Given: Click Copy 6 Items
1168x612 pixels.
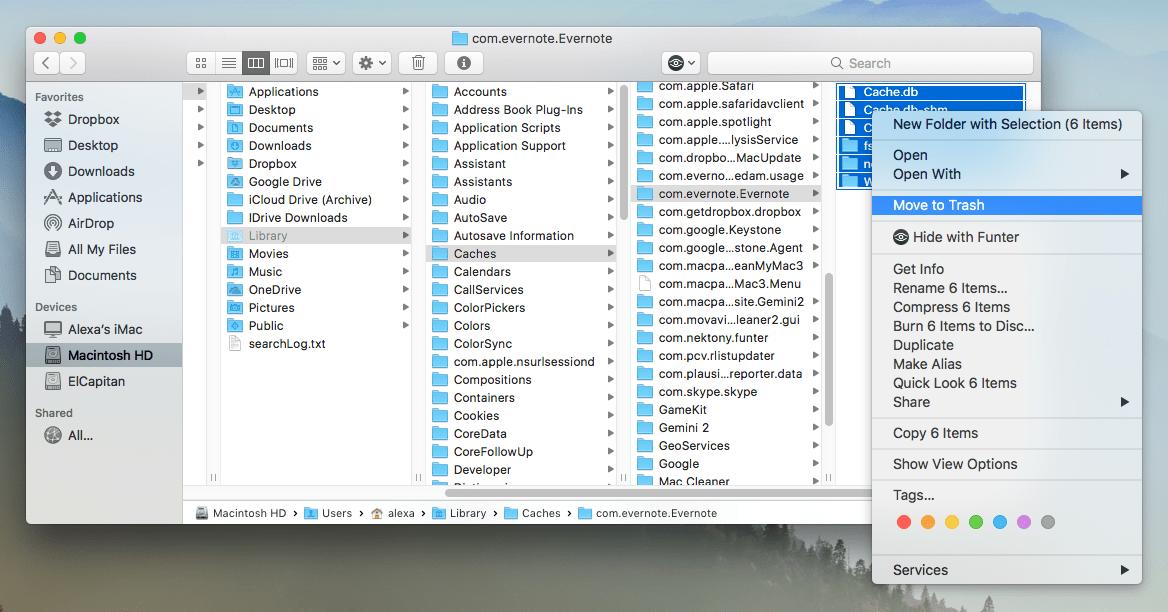Looking at the screenshot, I should tap(934, 433).
